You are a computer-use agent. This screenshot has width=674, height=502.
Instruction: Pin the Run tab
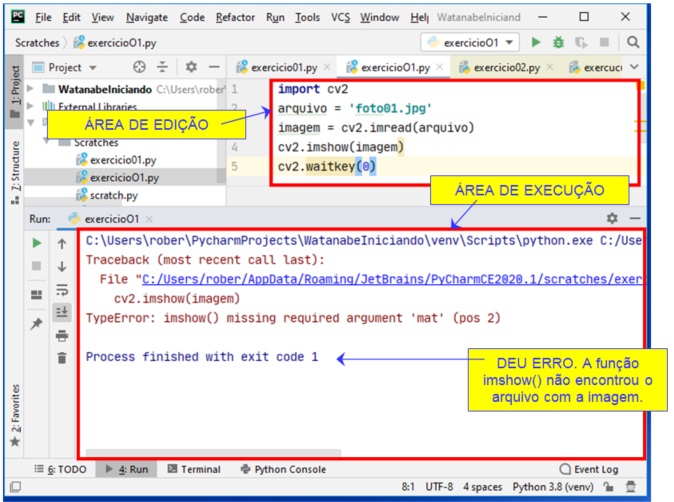tap(37, 324)
